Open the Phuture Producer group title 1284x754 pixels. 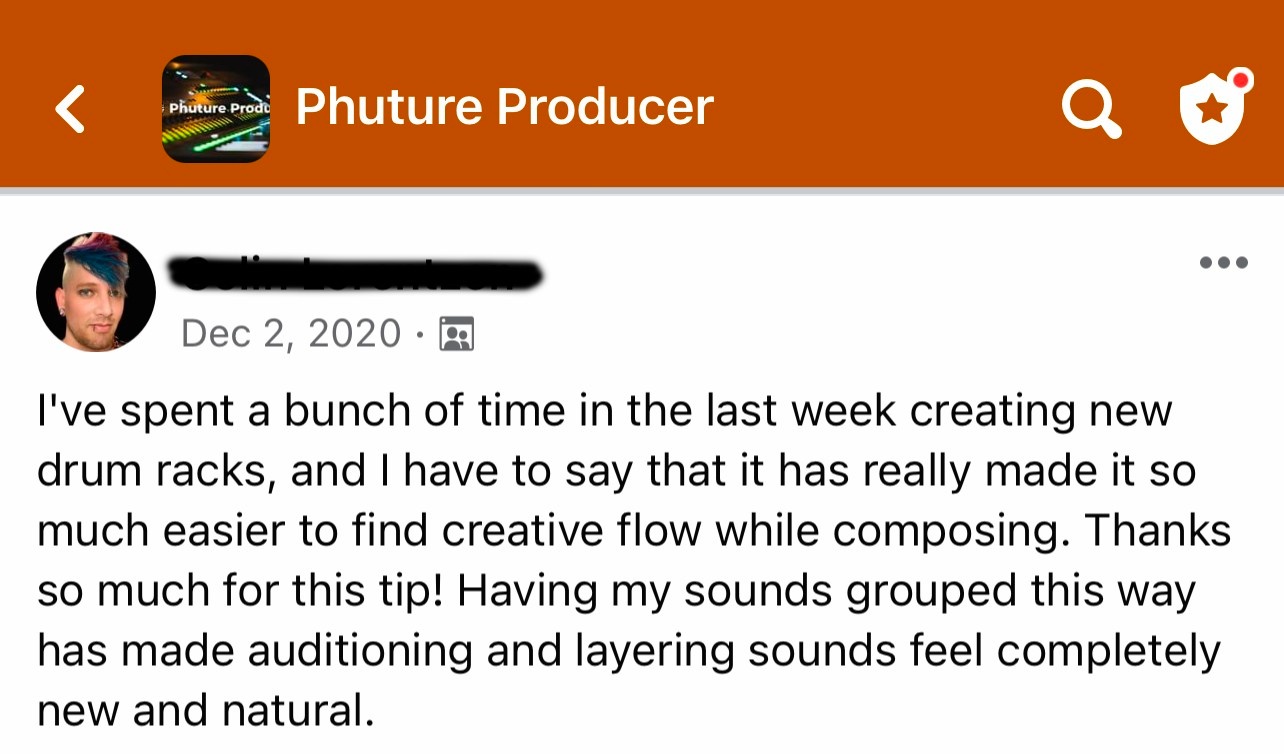pos(504,107)
